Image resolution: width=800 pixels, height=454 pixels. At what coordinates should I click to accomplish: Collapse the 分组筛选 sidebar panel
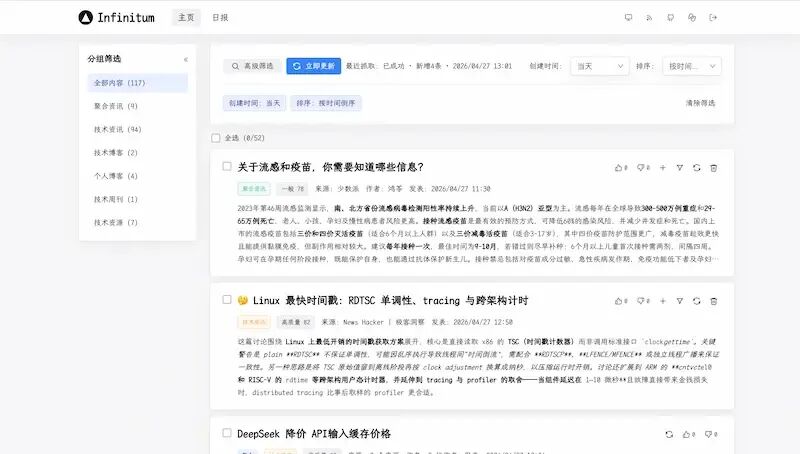186,59
